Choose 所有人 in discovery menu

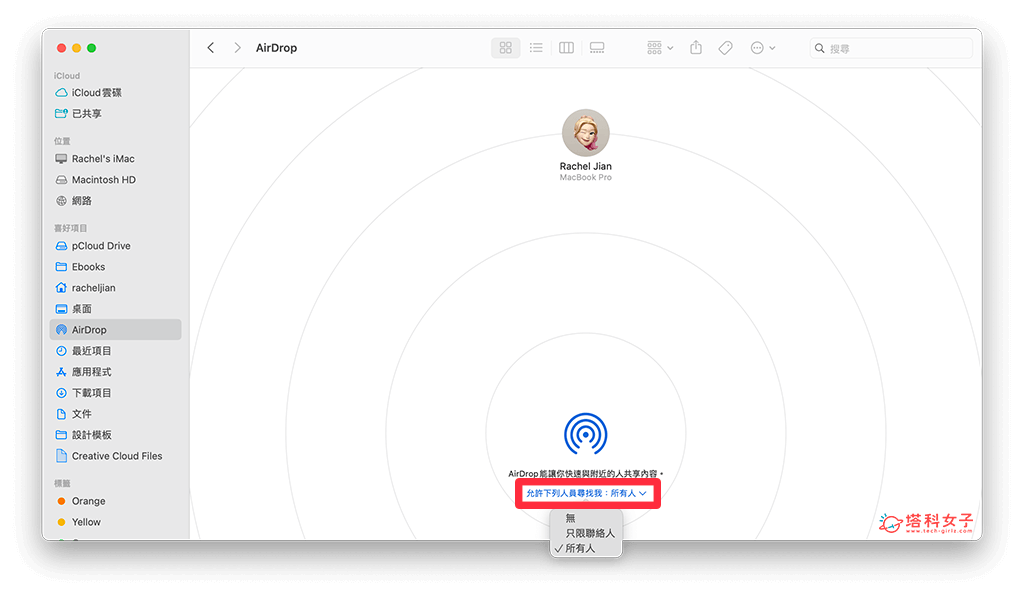coord(586,548)
